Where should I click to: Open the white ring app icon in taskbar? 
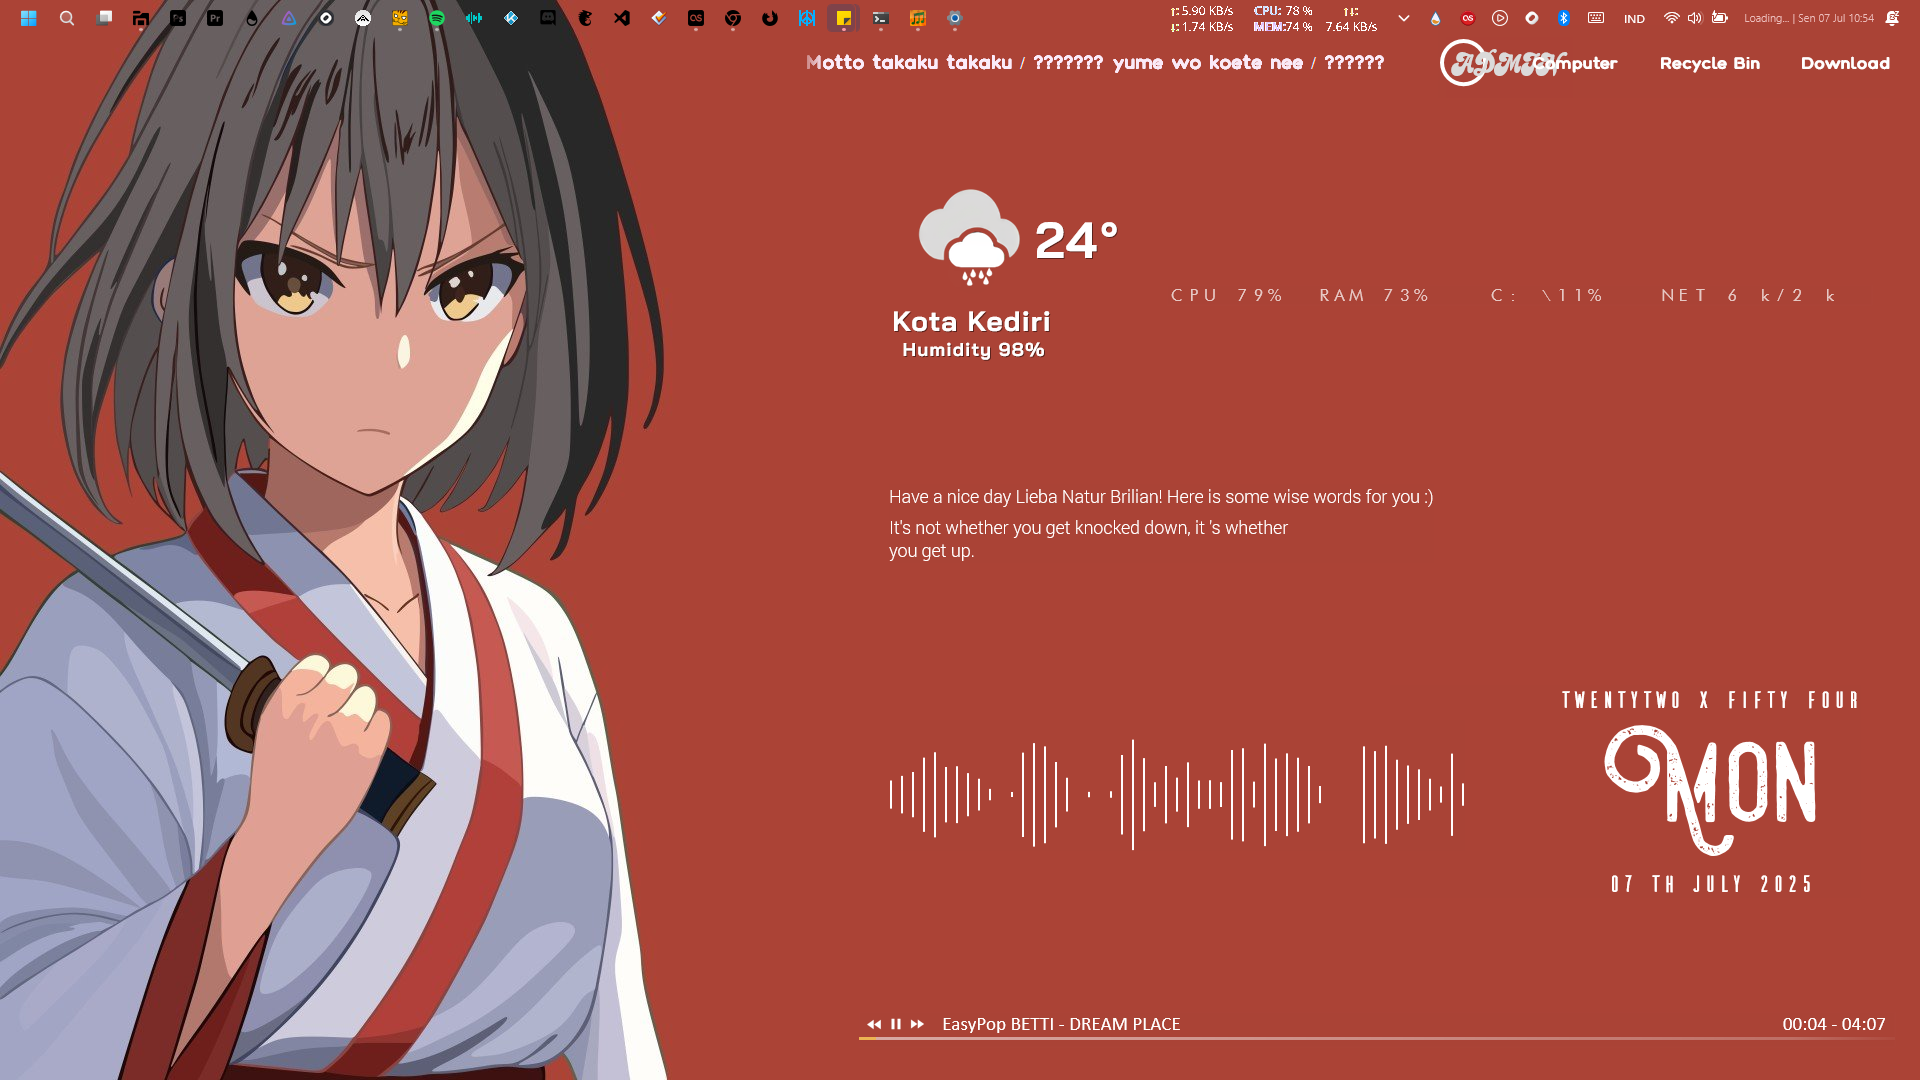coord(326,18)
